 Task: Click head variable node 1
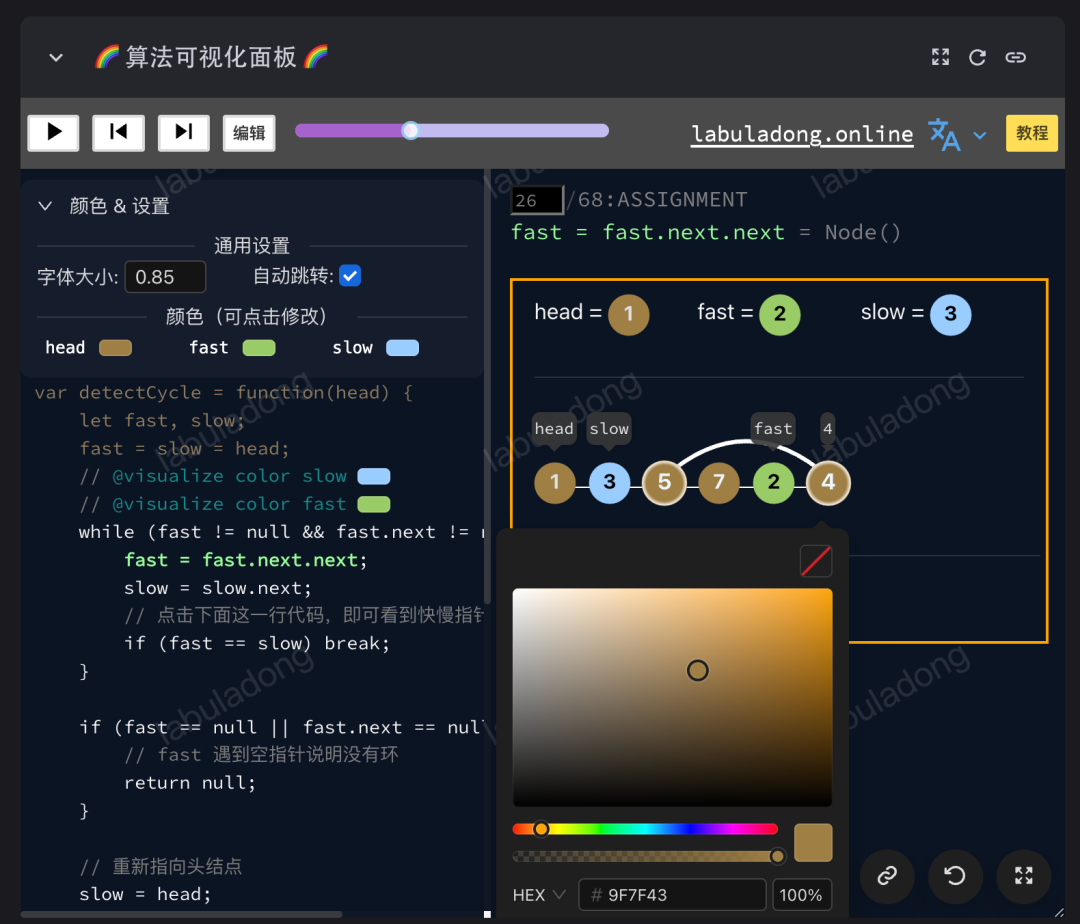tap(628, 315)
